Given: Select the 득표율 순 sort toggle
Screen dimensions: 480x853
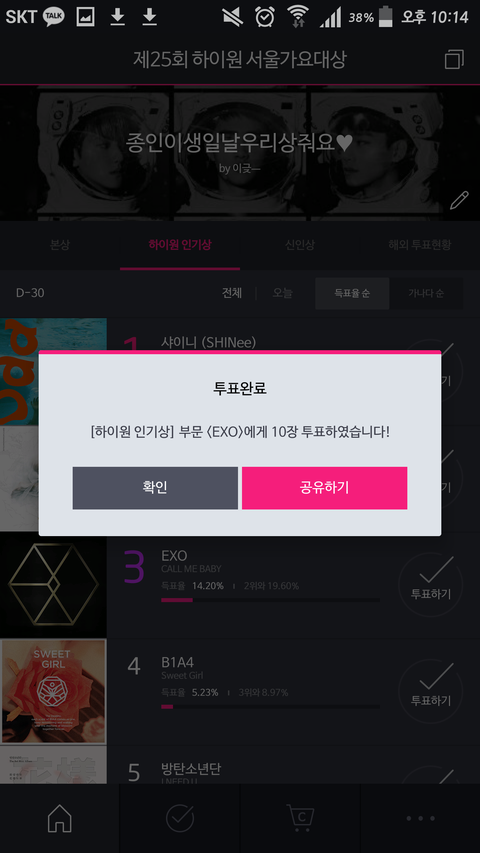Looking at the screenshot, I should point(352,293).
